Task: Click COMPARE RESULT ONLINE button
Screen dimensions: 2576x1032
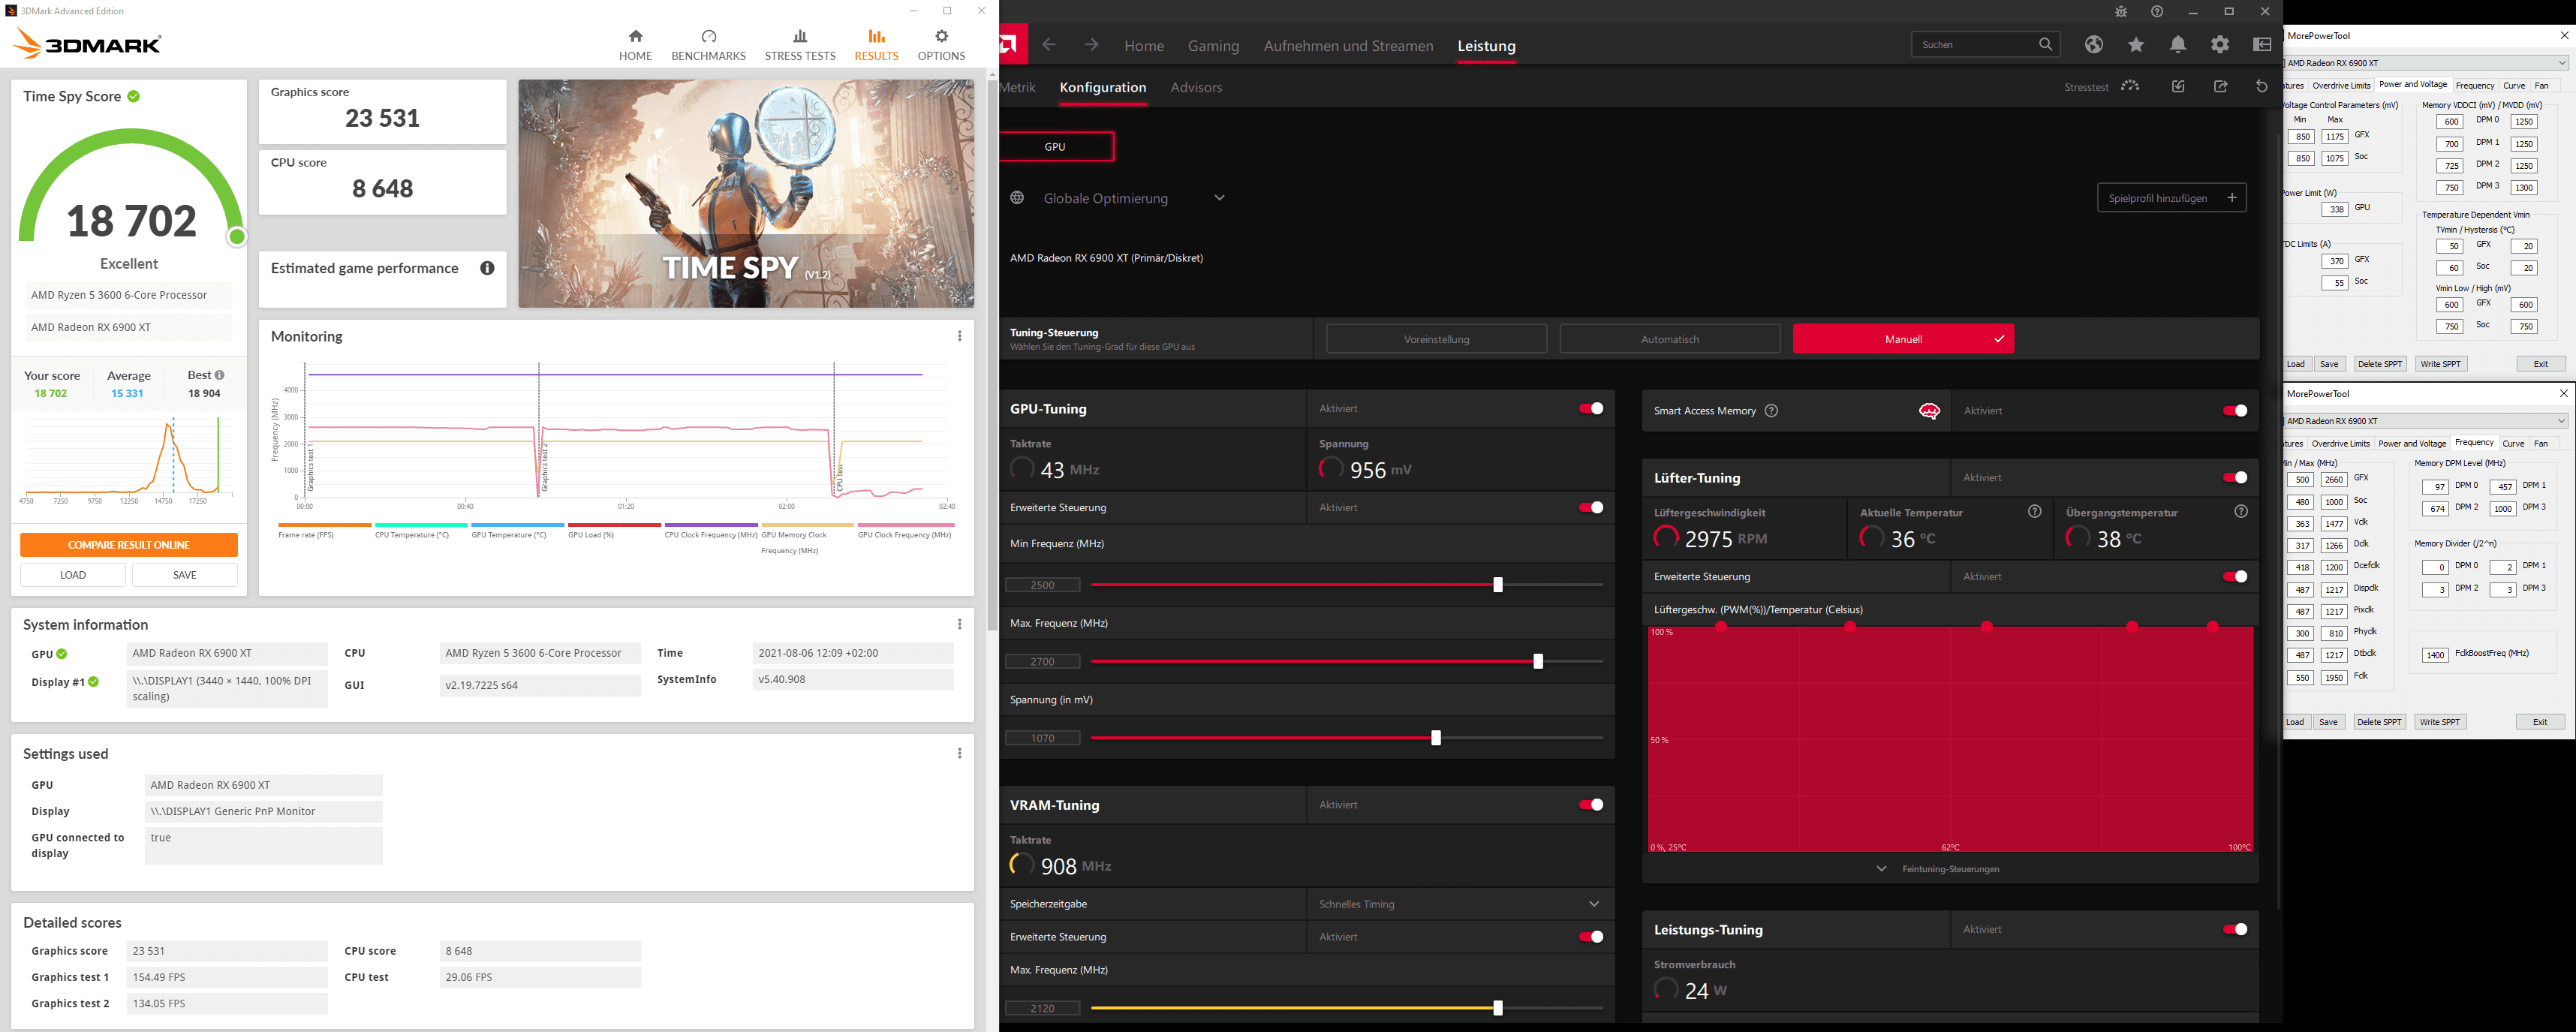Action: click(x=129, y=545)
